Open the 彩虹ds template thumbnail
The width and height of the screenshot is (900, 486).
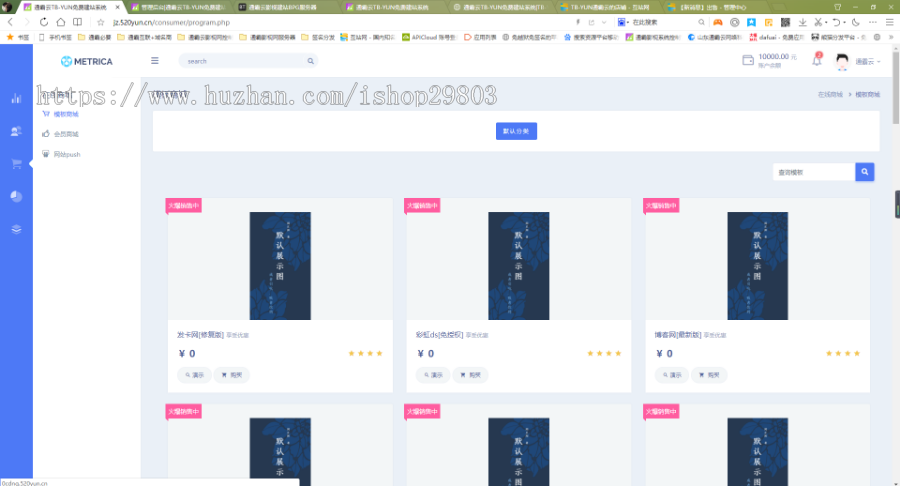click(x=519, y=266)
